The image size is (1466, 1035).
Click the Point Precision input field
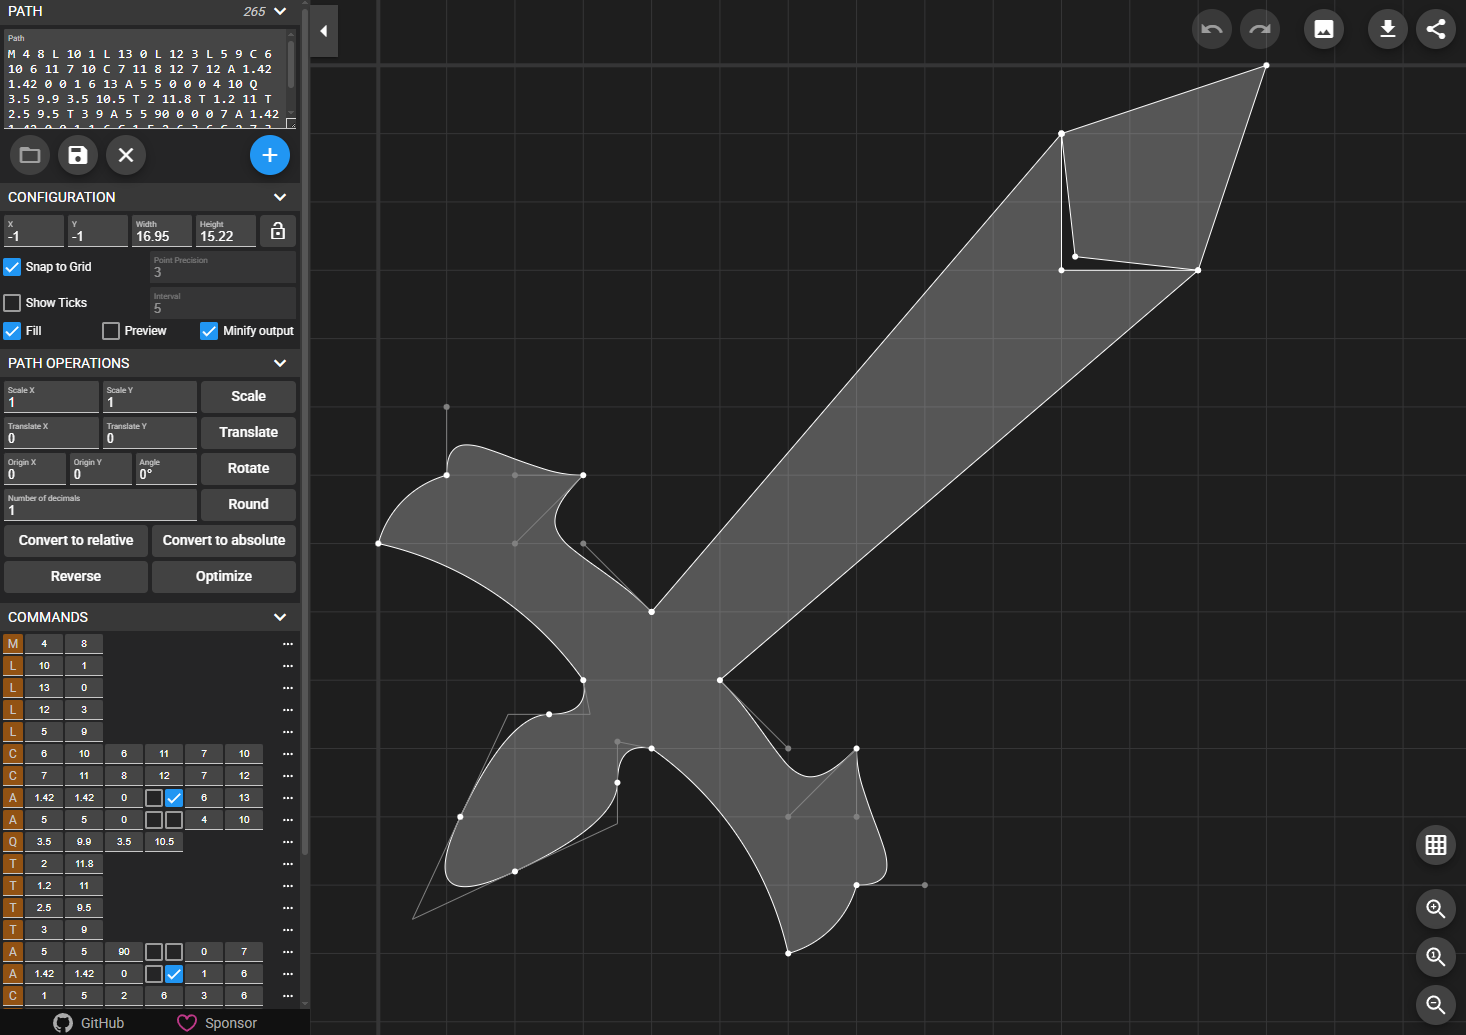pos(222,272)
